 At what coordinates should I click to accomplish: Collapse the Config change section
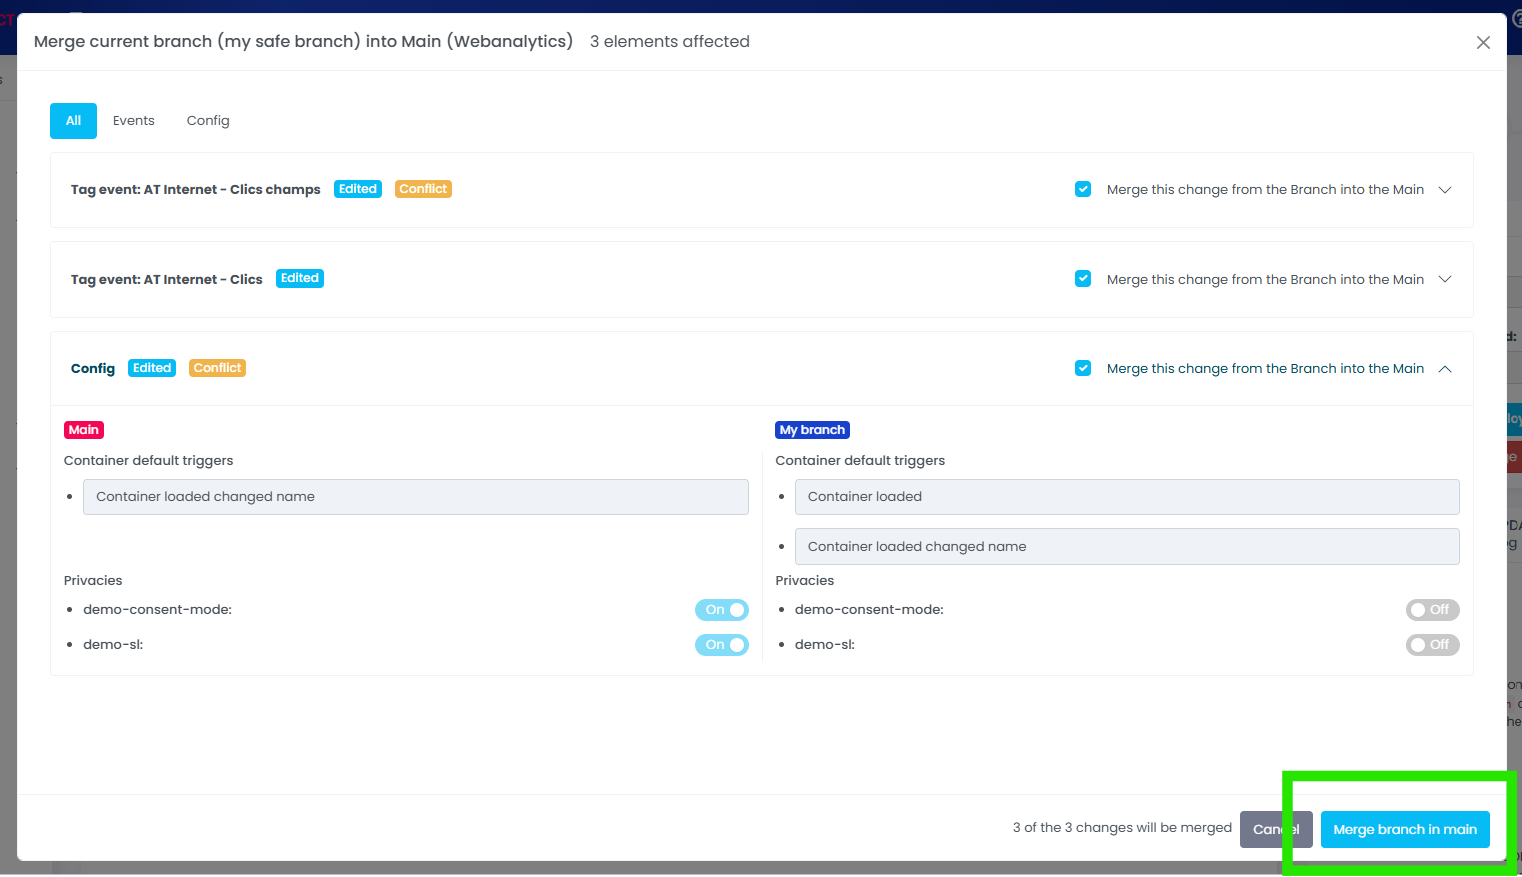tap(1445, 369)
